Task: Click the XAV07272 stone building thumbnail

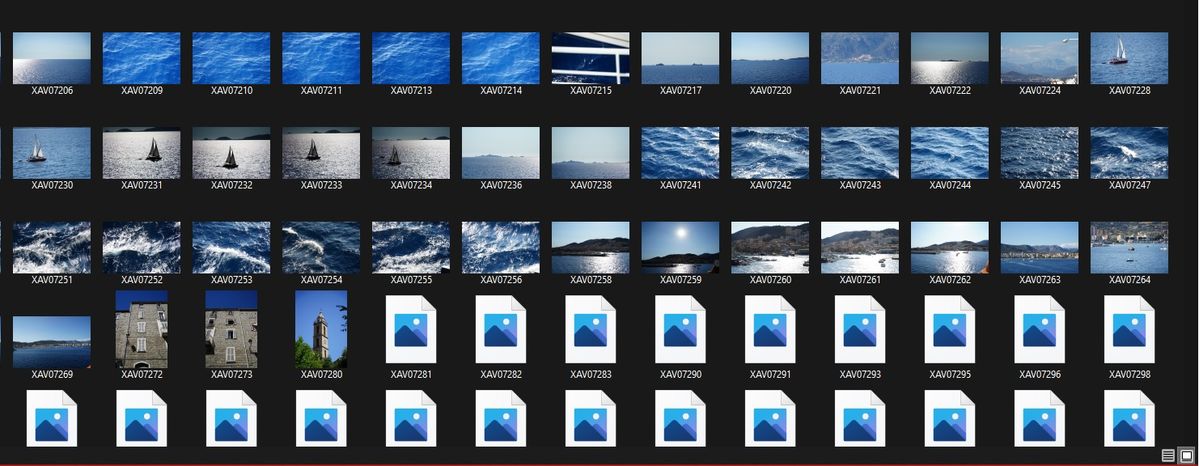Action: tap(142, 329)
